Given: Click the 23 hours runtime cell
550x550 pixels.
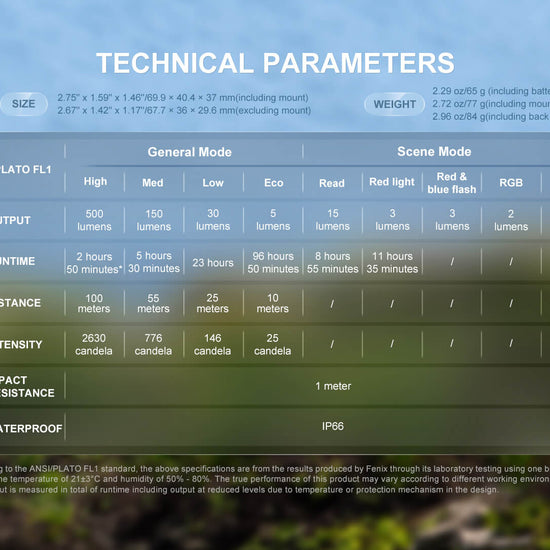Looking at the screenshot, I should pos(213,263).
